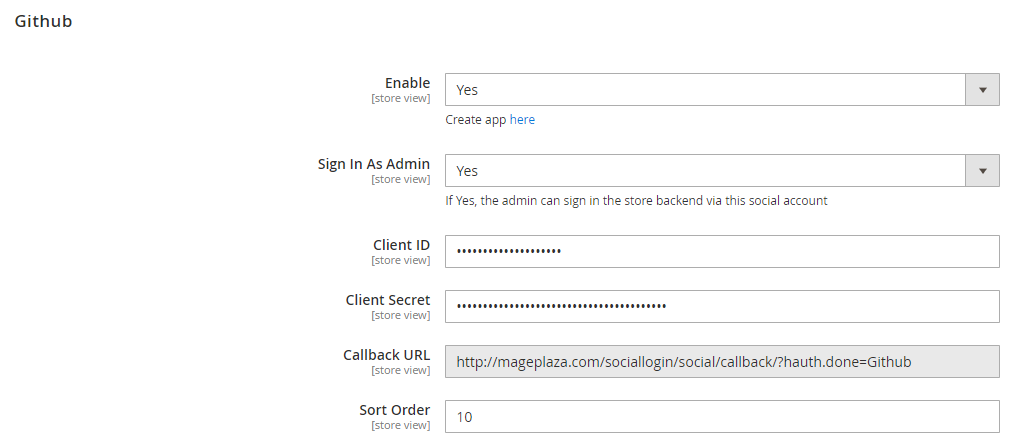Click the Enable field label

click(x=408, y=83)
